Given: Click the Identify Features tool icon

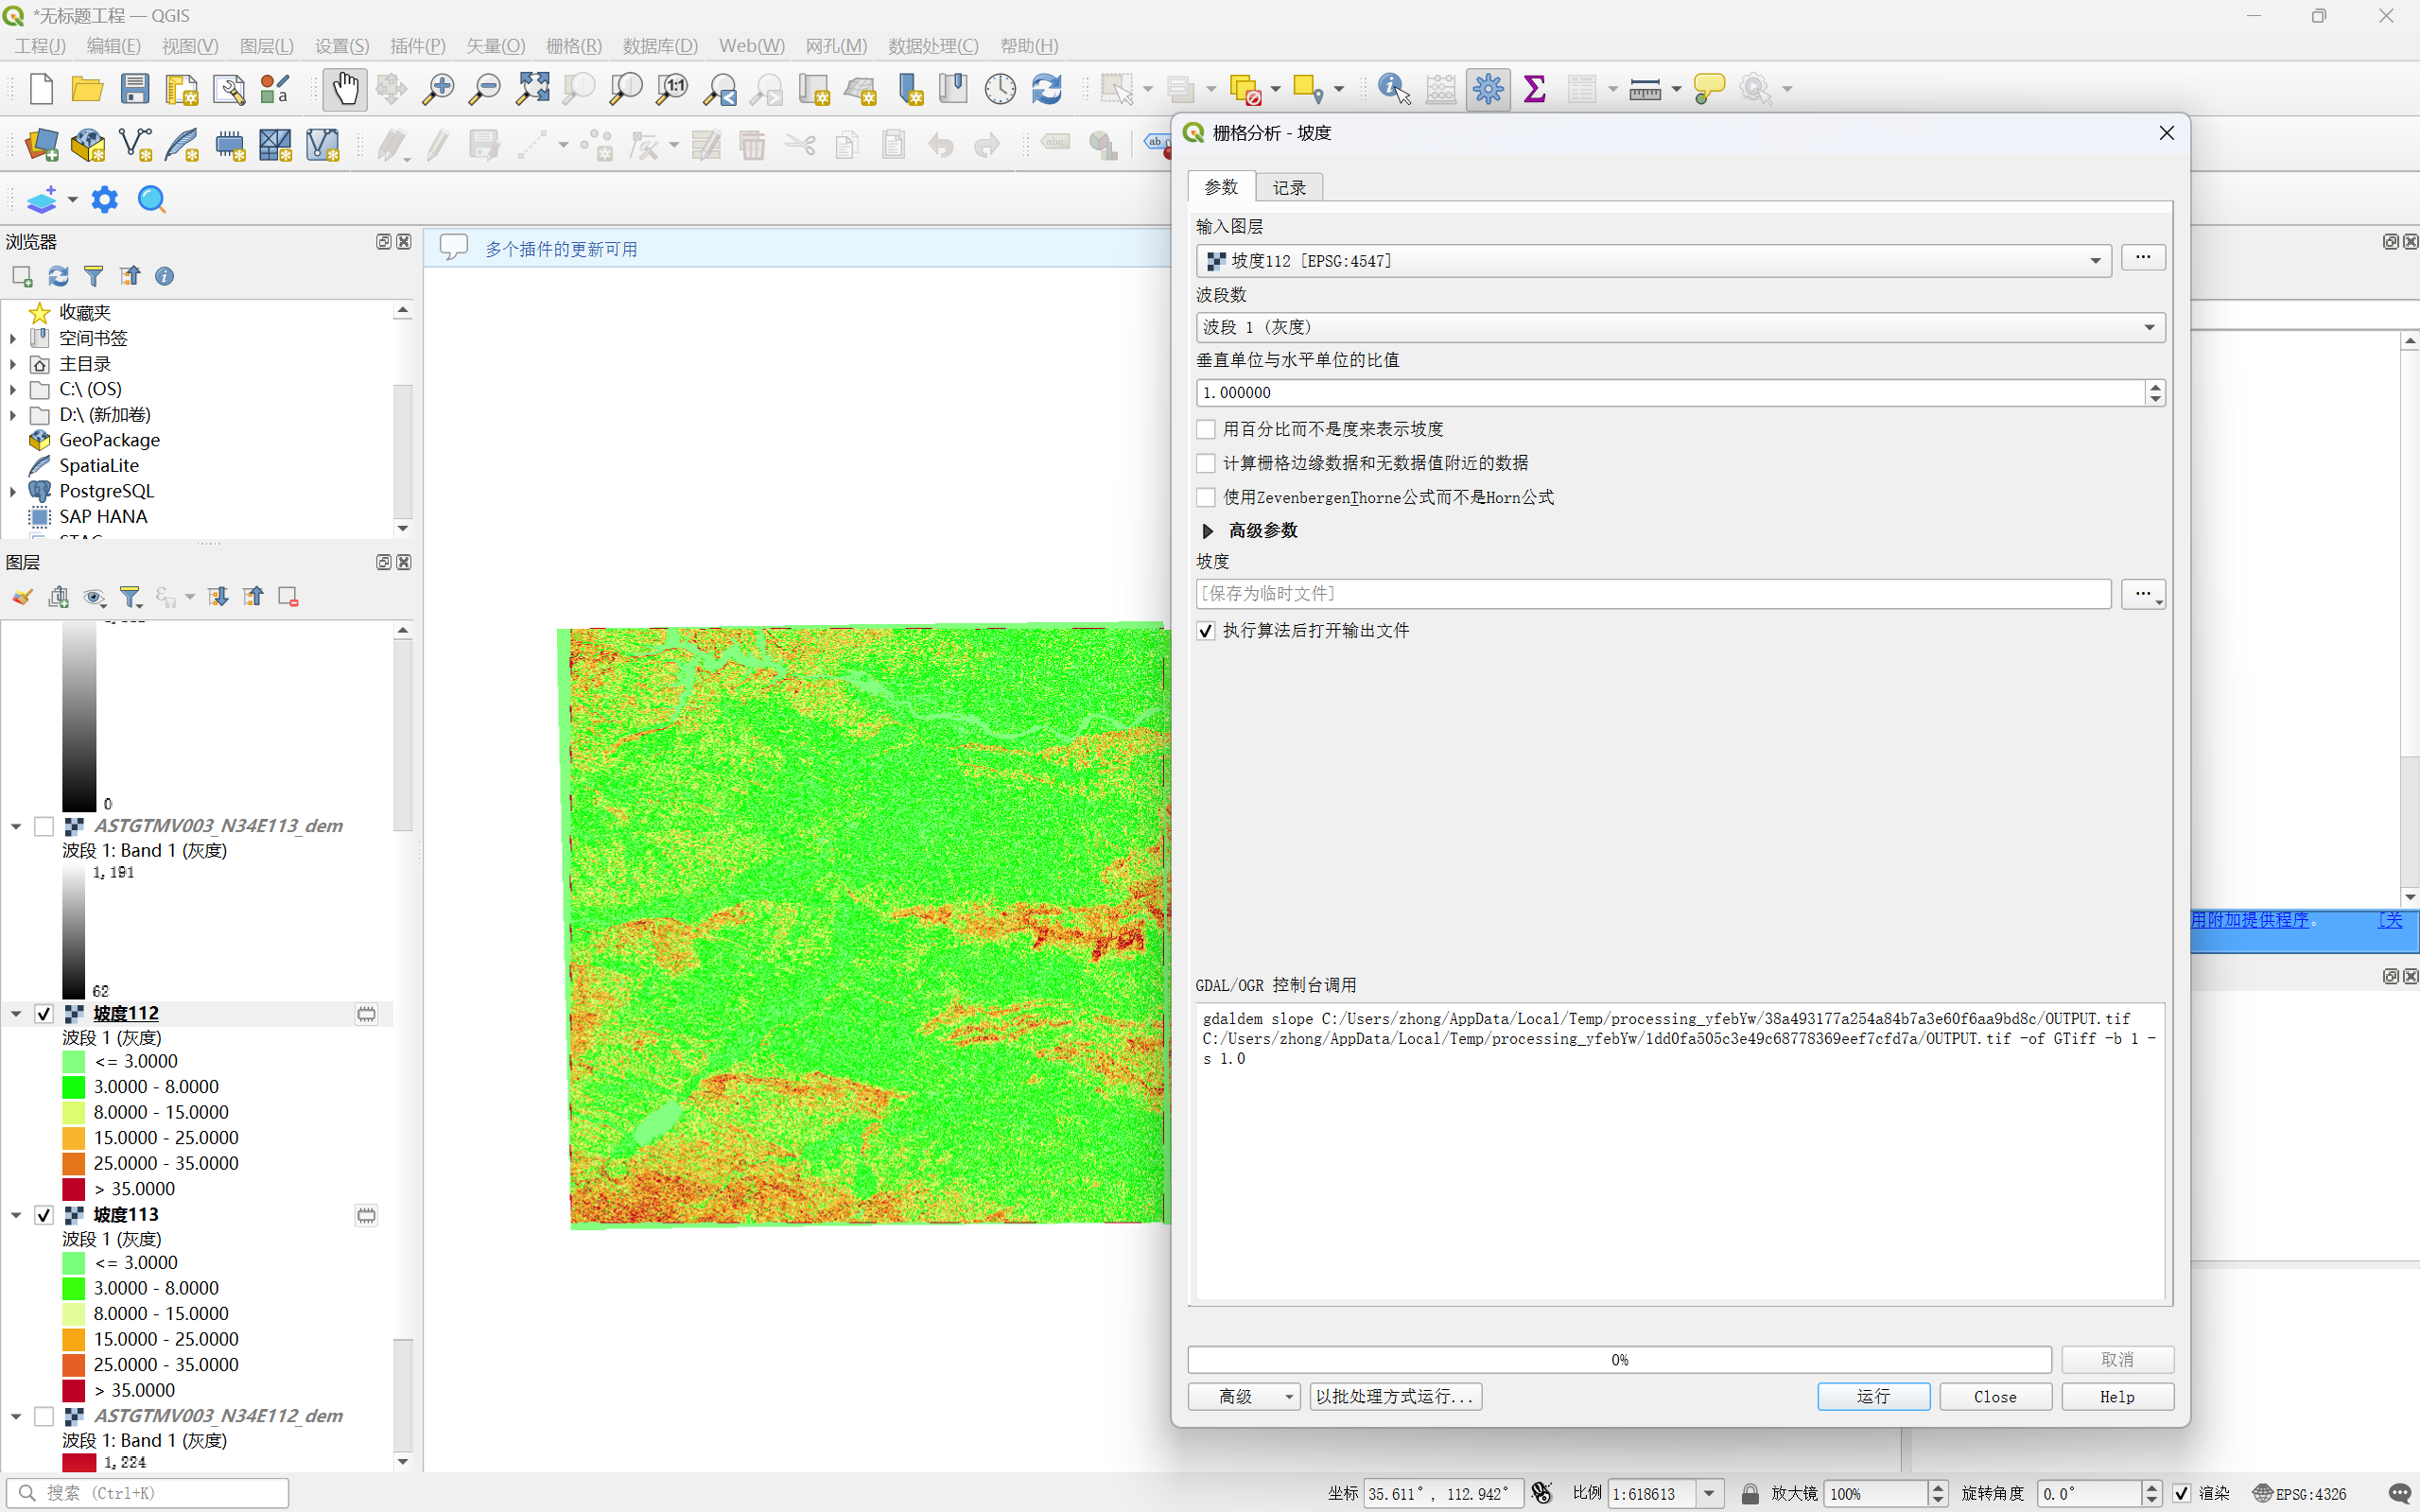Looking at the screenshot, I should pyautogui.click(x=1393, y=89).
